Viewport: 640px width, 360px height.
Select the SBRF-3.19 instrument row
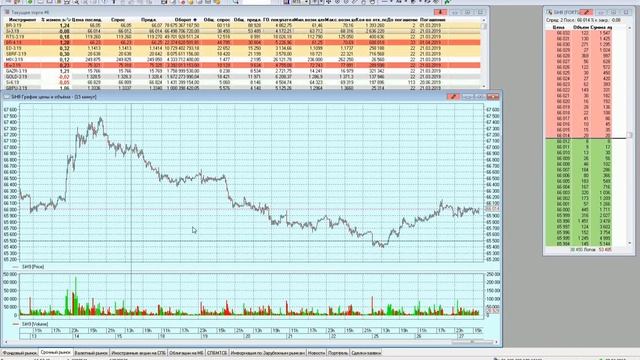[241, 54]
